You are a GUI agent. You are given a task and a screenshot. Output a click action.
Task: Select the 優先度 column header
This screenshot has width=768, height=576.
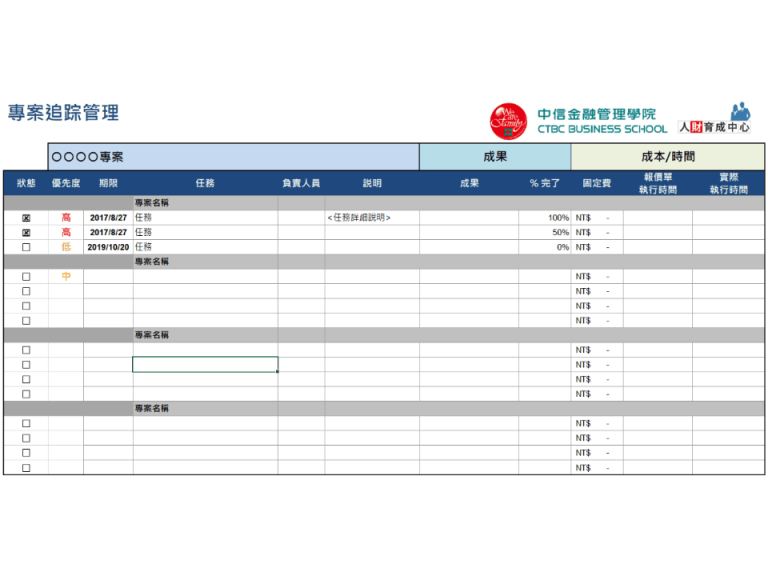[66, 183]
